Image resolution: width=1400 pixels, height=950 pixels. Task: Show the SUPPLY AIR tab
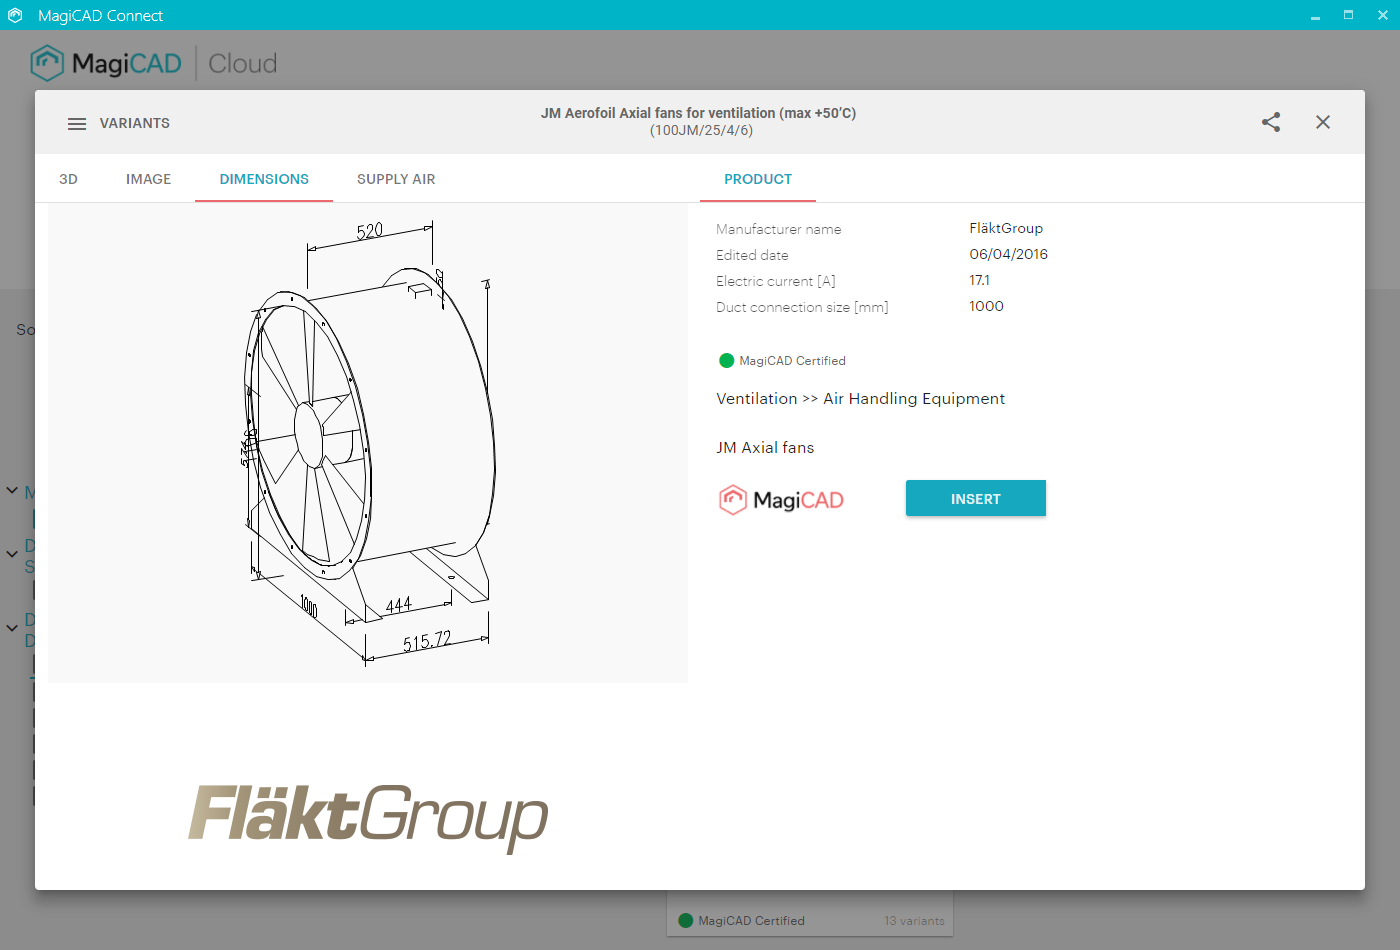point(396,179)
